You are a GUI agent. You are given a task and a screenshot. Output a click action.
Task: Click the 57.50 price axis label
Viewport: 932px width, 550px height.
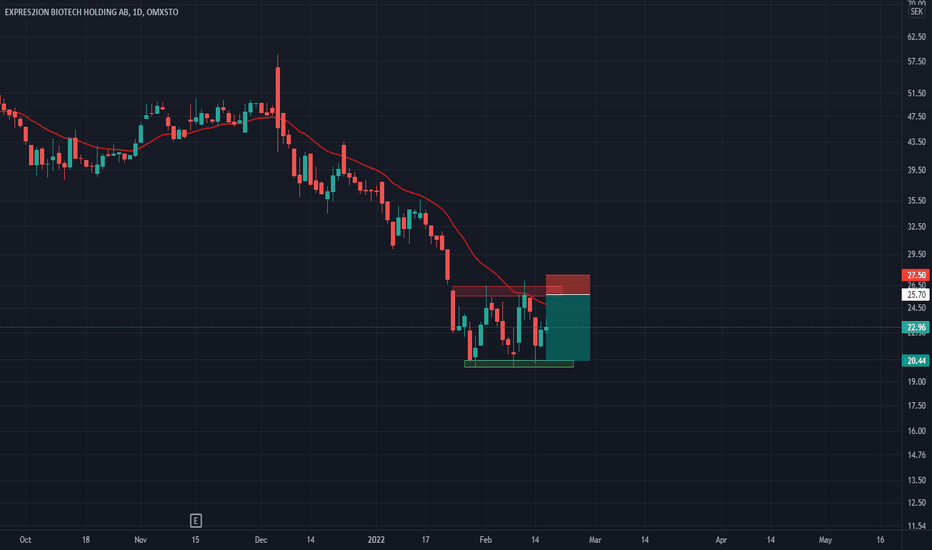pyautogui.click(x=917, y=61)
